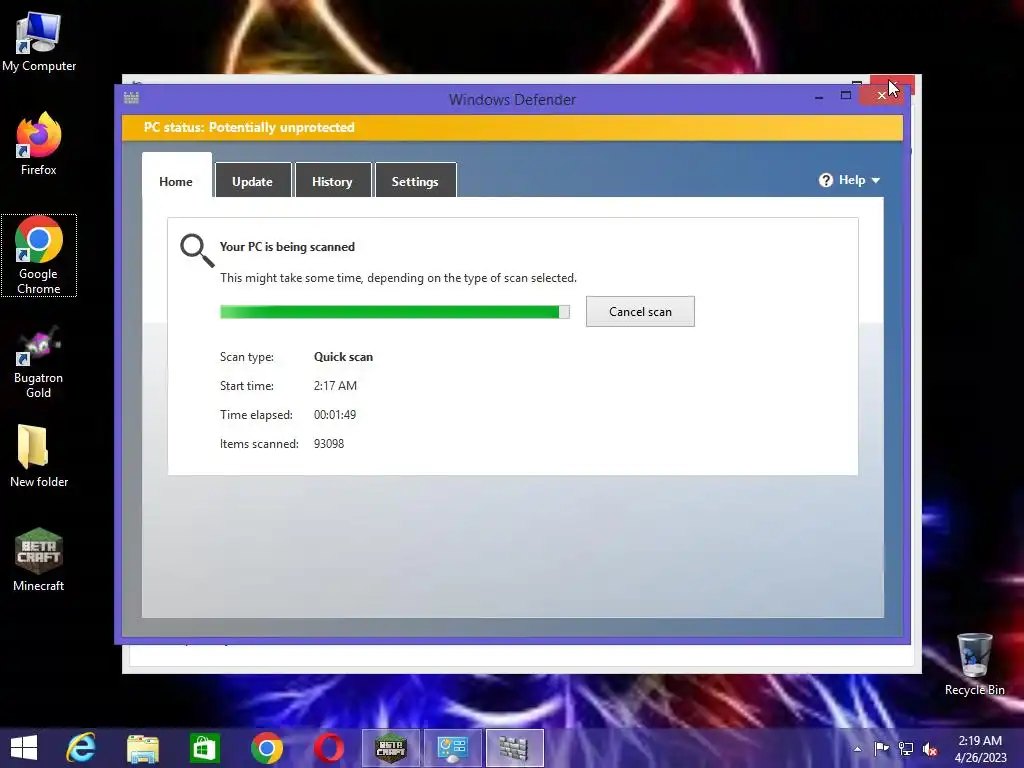1024x768 pixels.
Task: Open Bugatron Gold desktop shortcut
Action: point(39,362)
